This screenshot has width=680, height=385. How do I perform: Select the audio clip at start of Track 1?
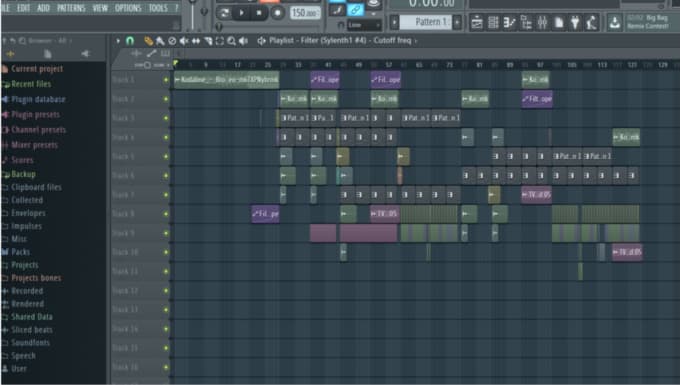coord(226,80)
